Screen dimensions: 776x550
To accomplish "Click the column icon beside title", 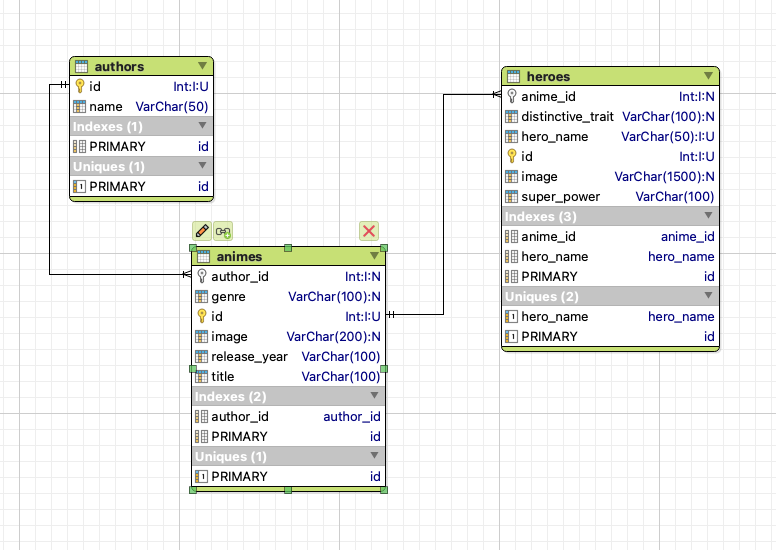I will pos(201,377).
